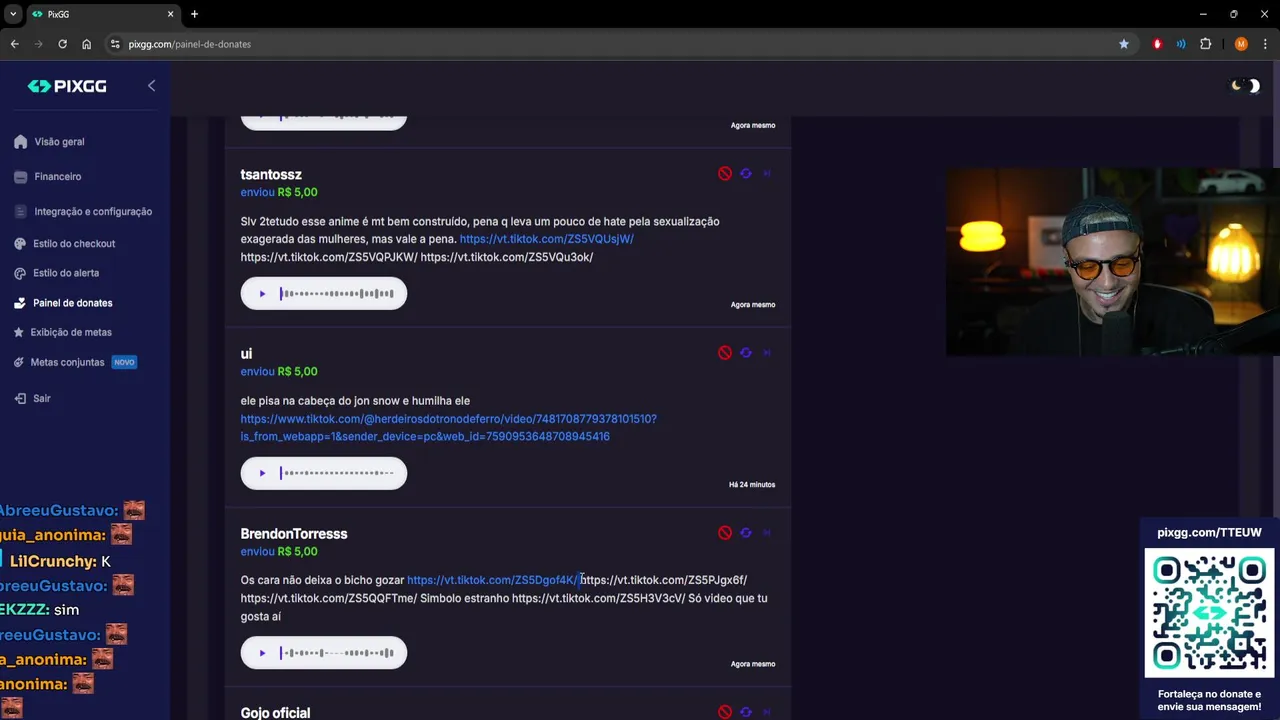
Task: Open tab search dropdown arrow
Action: (x=13, y=14)
